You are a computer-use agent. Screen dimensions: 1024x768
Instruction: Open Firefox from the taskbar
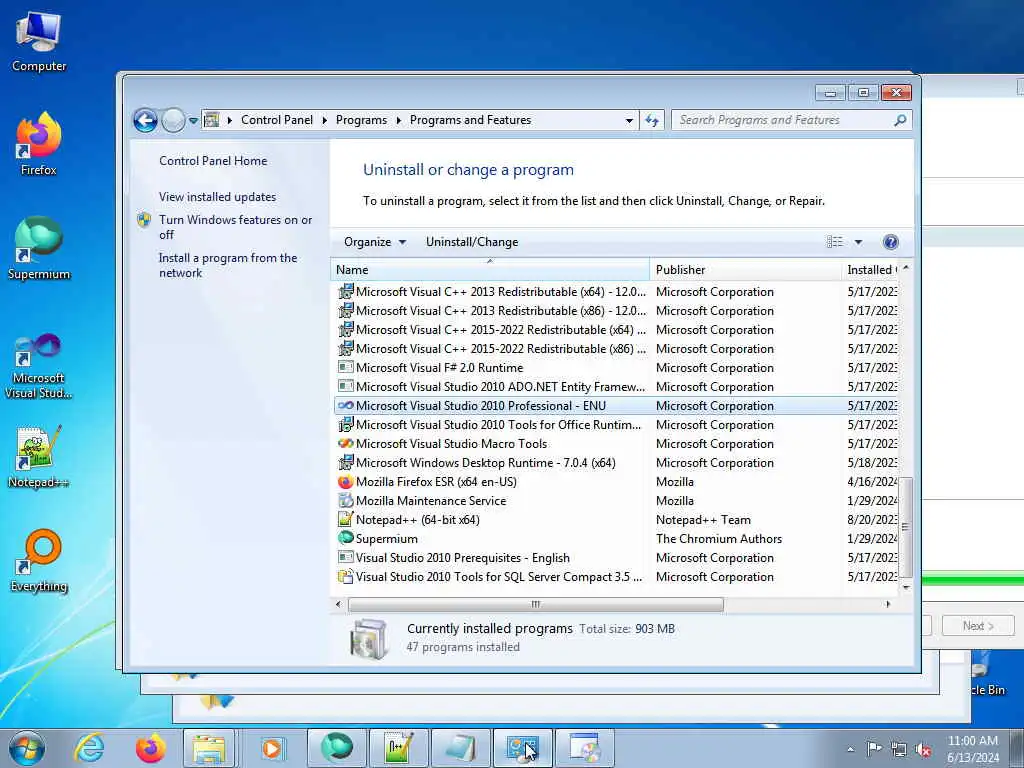[x=150, y=748]
